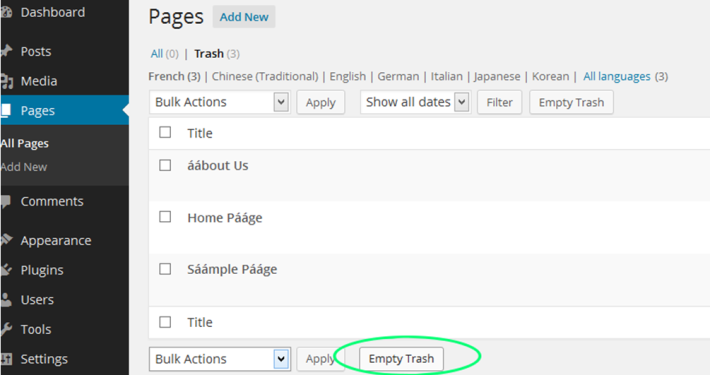Tick the Home Pááge checkbox
The image size is (710, 375).
[165, 217]
